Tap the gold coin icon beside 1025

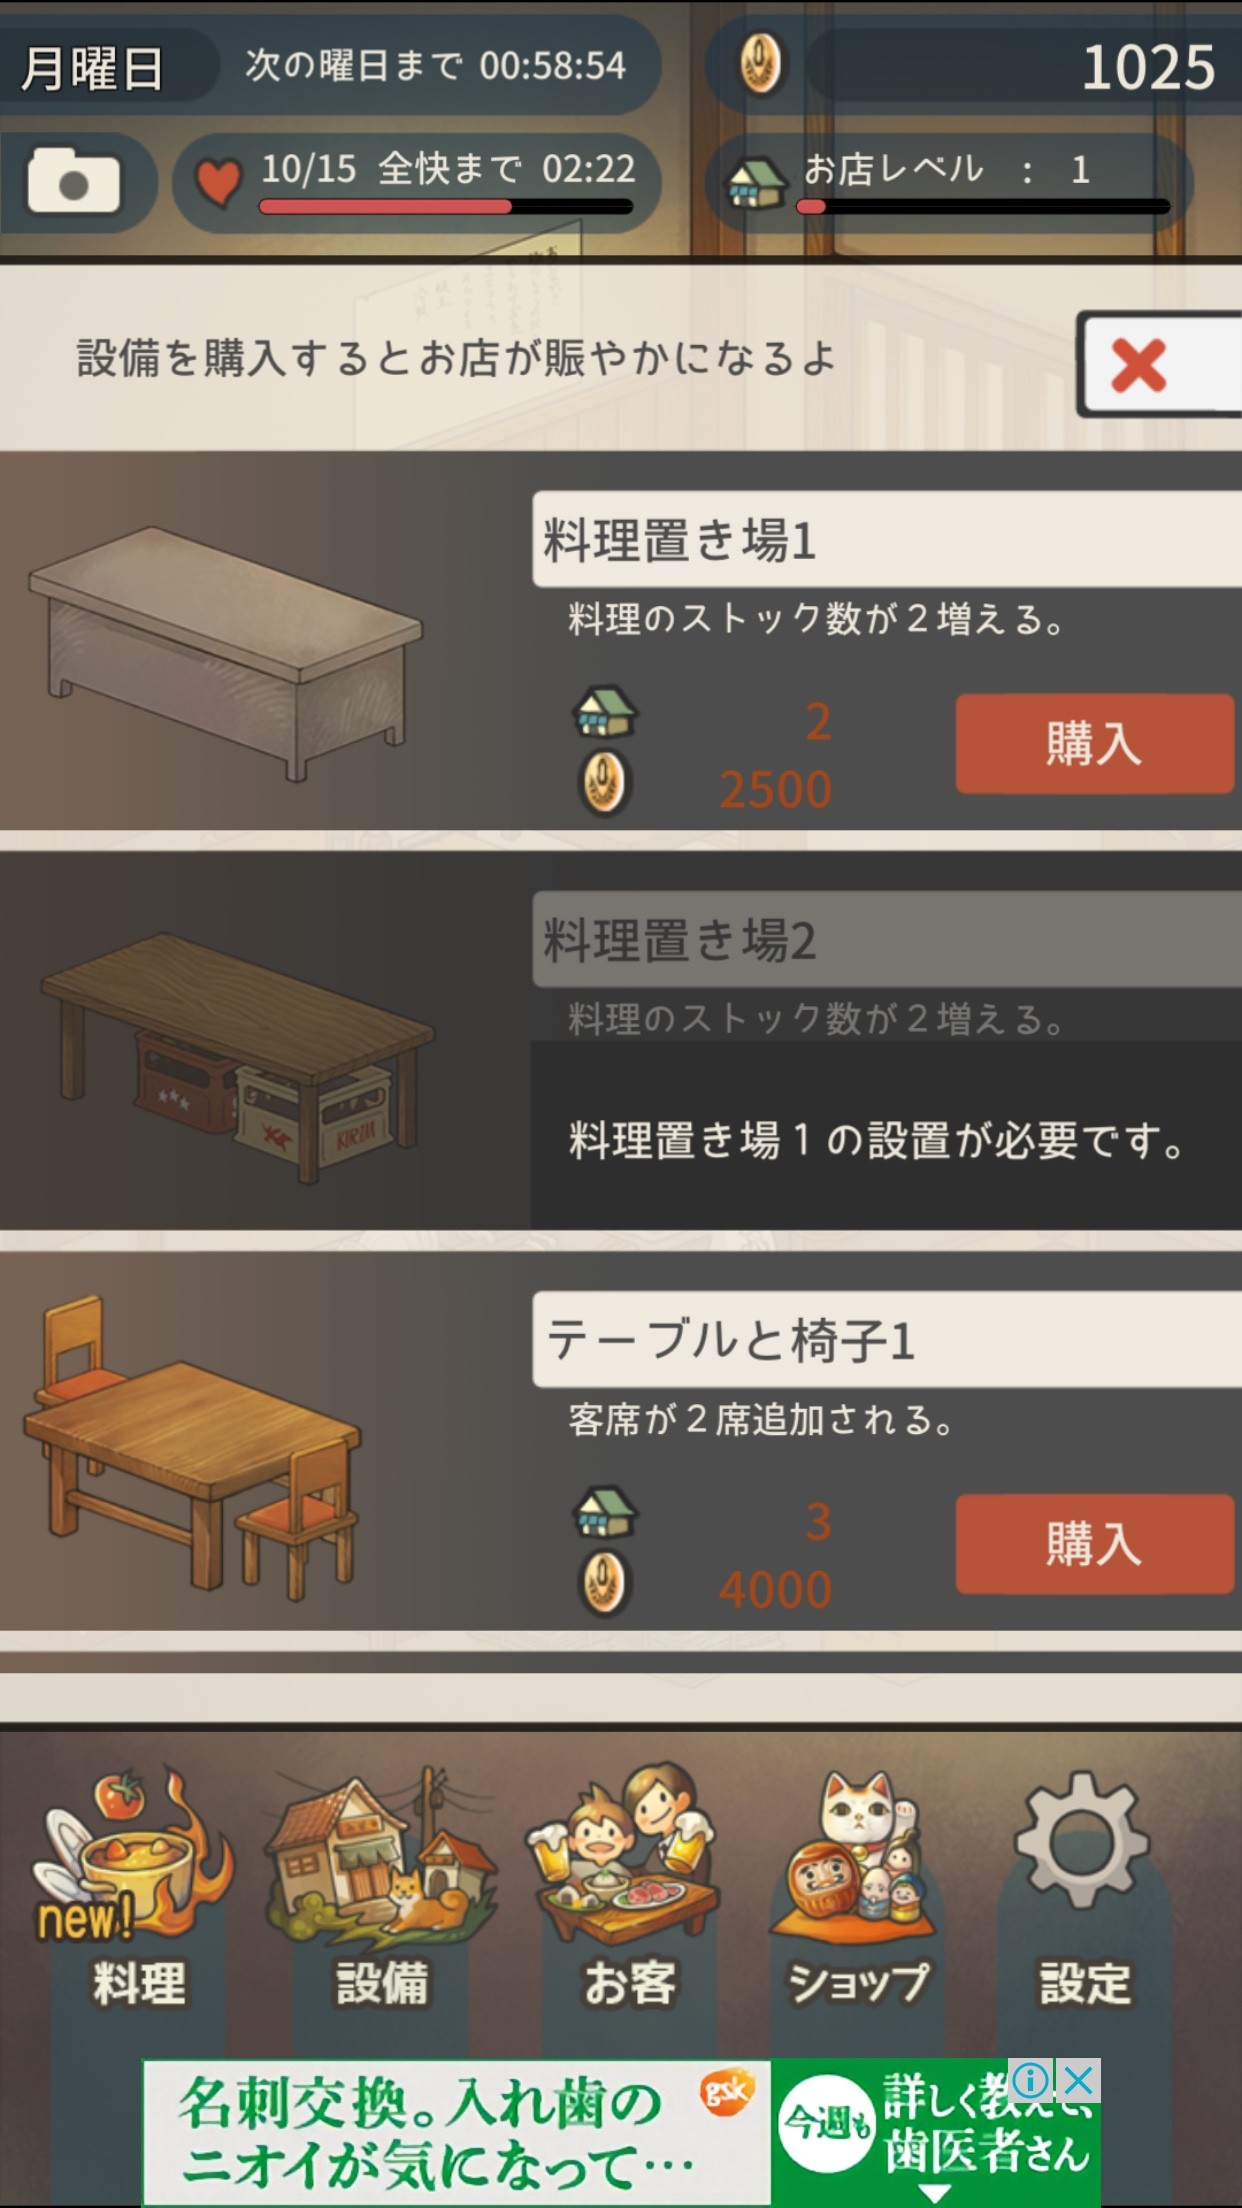pos(762,65)
